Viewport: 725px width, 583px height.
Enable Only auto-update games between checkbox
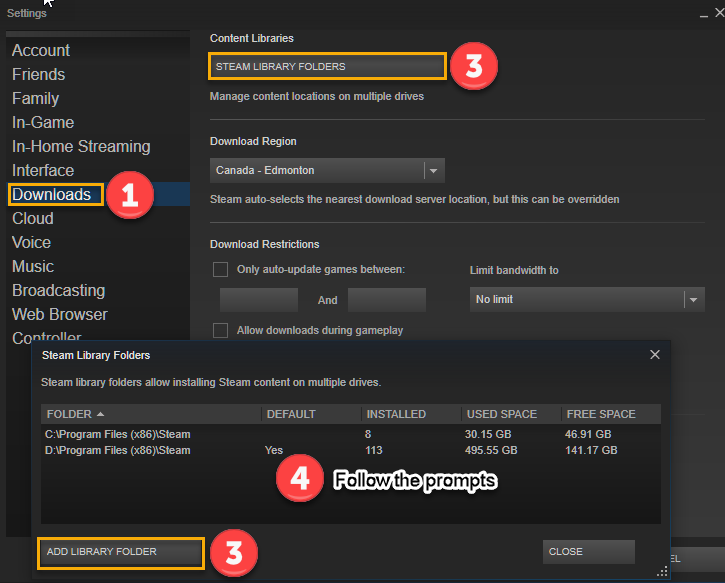(x=220, y=270)
